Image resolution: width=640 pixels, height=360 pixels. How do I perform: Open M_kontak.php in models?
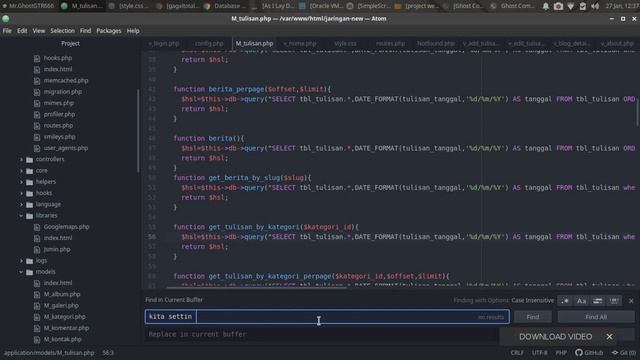coord(62,339)
